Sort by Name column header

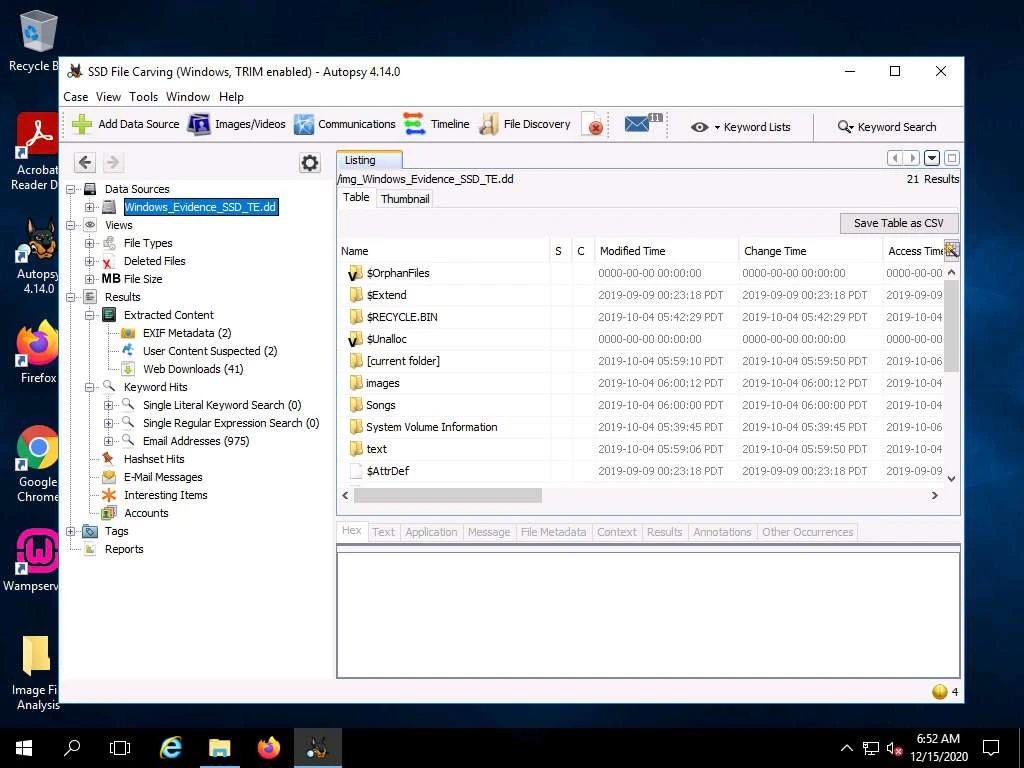443,251
